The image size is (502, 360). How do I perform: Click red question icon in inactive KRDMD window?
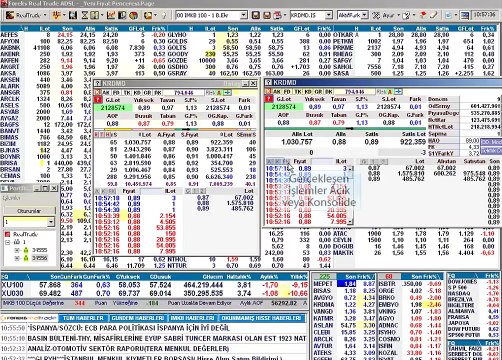coord(97,100)
